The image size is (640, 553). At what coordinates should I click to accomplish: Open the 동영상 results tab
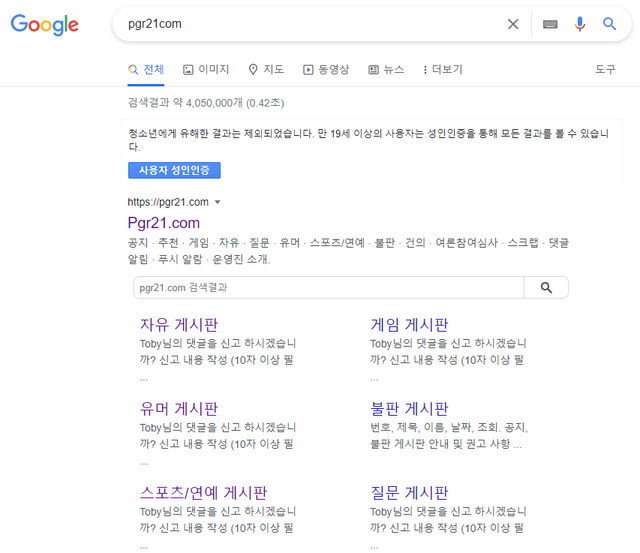(x=326, y=69)
